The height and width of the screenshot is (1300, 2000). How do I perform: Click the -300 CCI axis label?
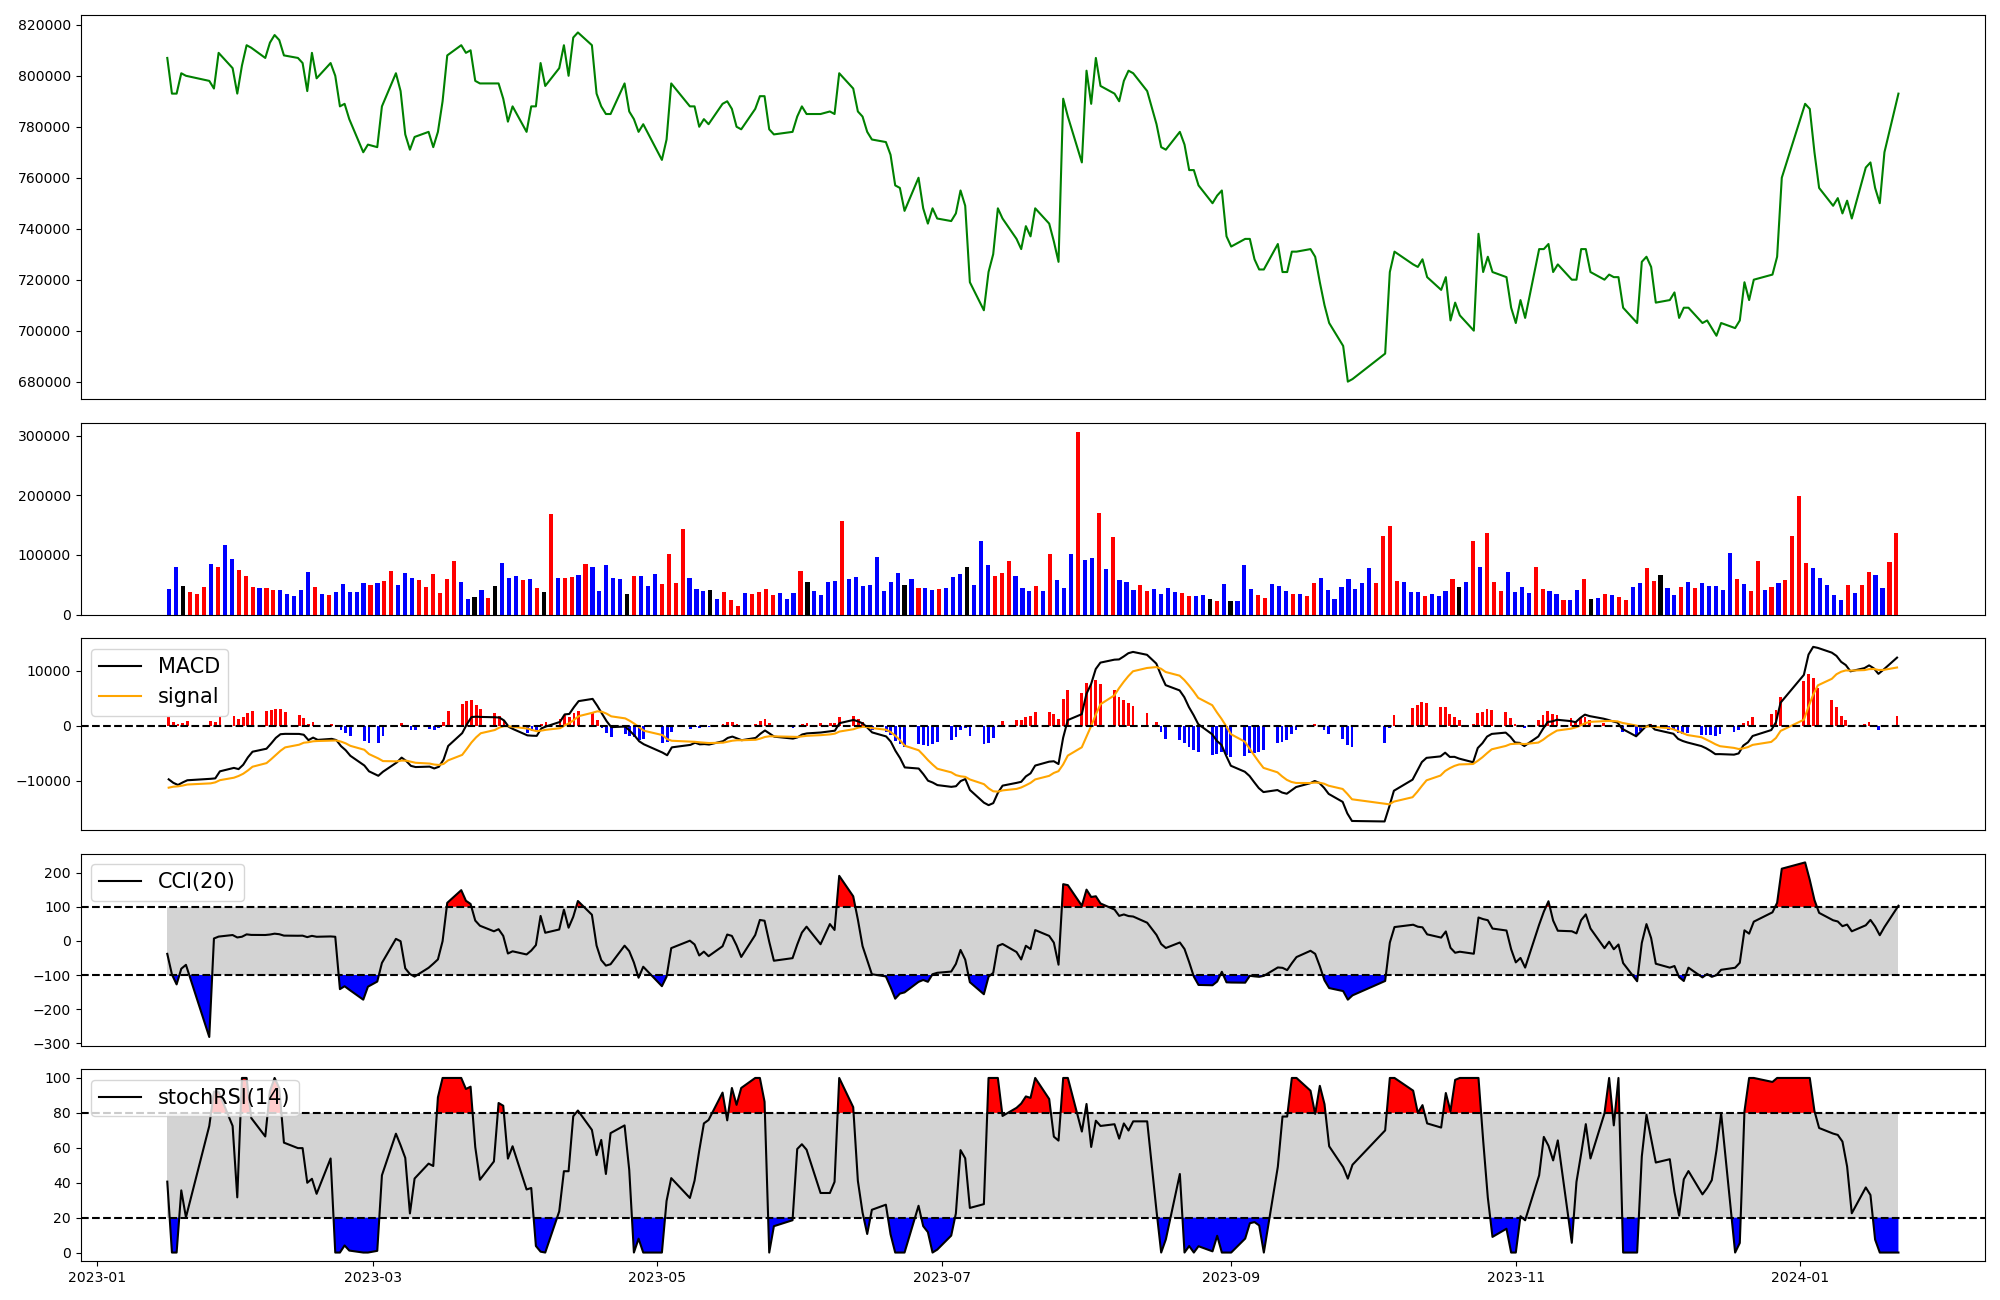pyautogui.click(x=50, y=1044)
